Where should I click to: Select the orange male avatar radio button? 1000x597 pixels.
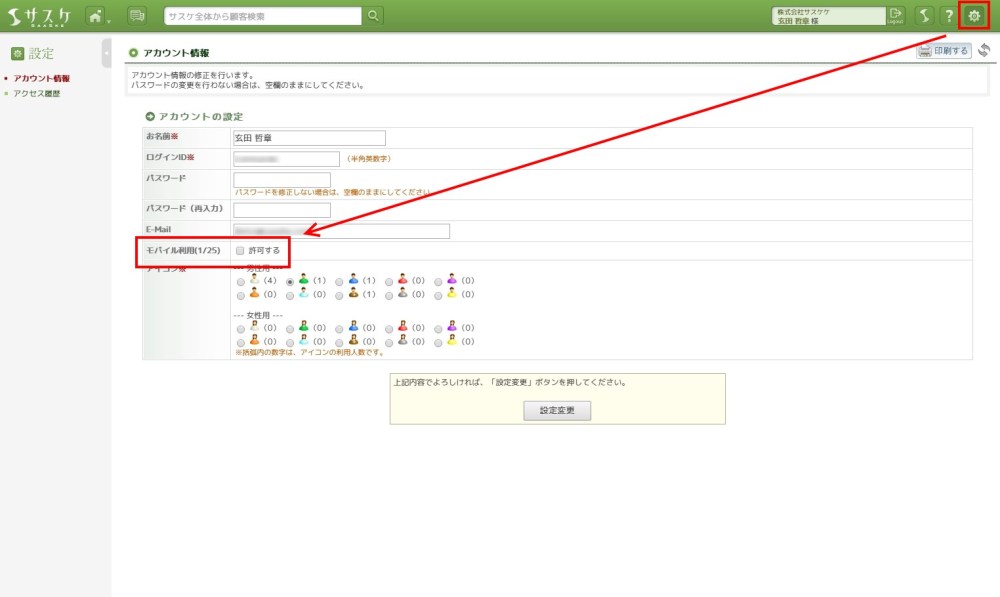(x=241, y=295)
